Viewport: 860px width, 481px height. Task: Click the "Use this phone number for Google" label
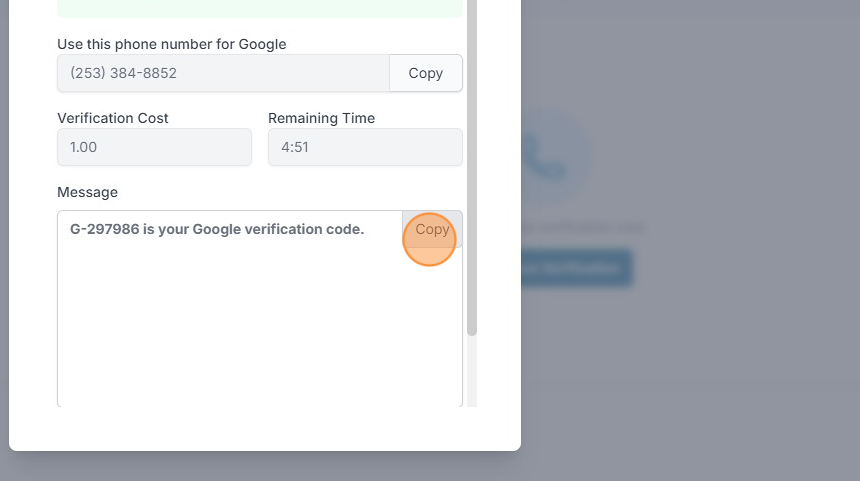[172, 44]
